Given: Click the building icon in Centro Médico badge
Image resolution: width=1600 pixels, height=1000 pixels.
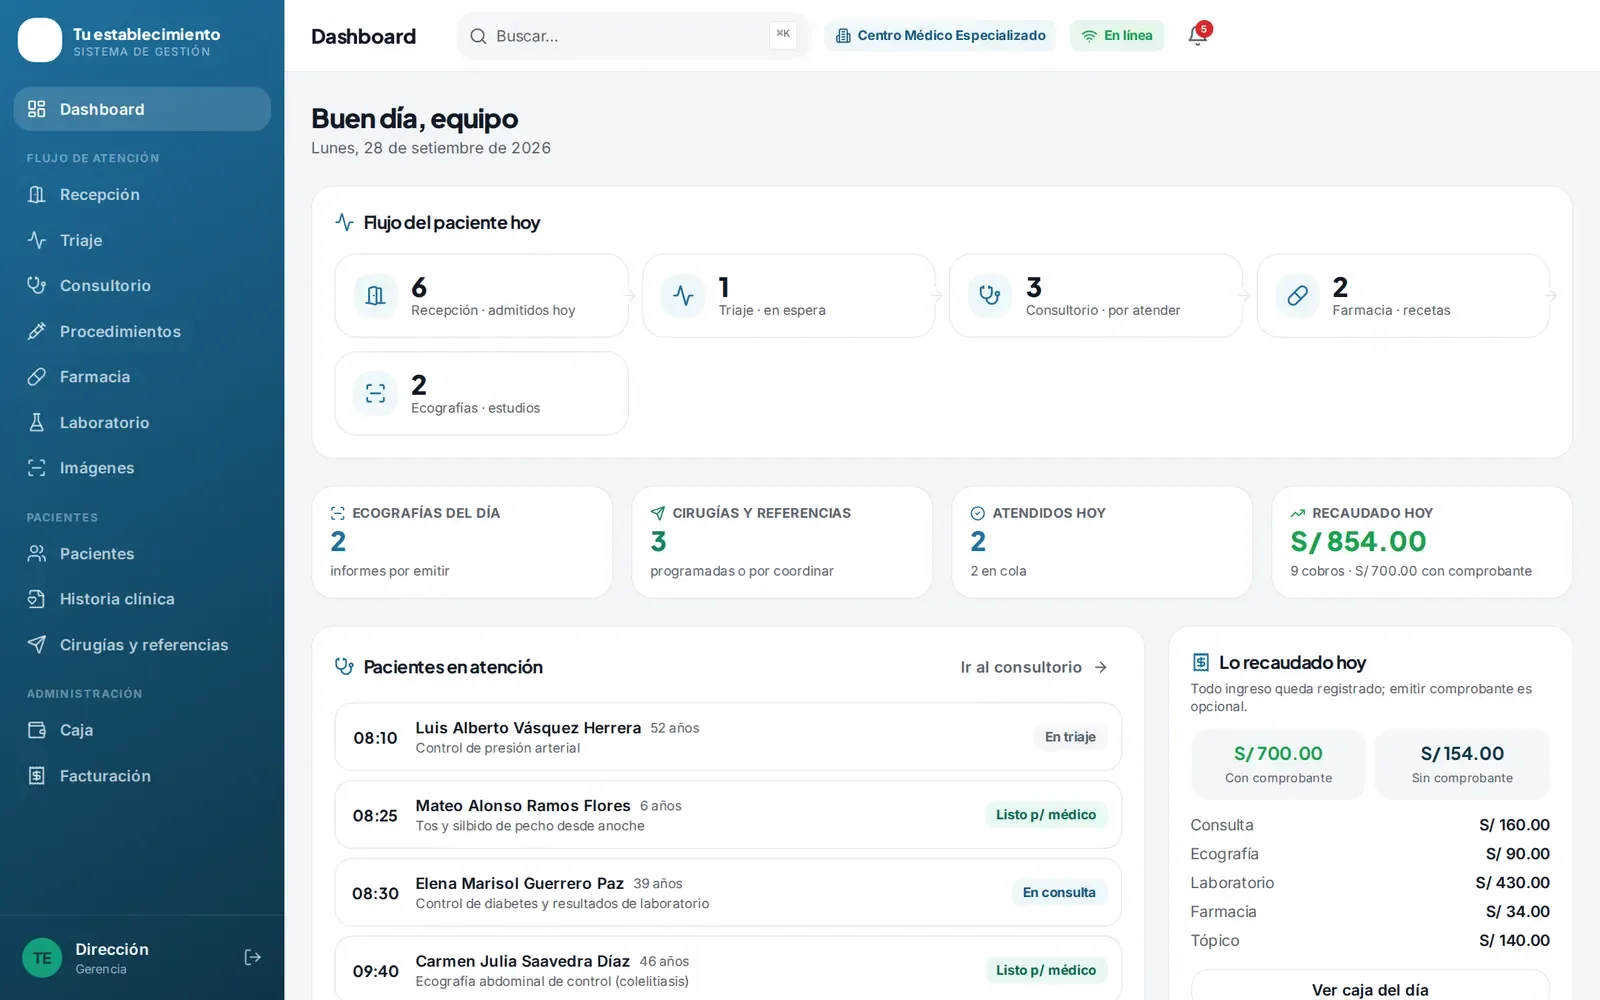Looking at the screenshot, I should tap(843, 36).
